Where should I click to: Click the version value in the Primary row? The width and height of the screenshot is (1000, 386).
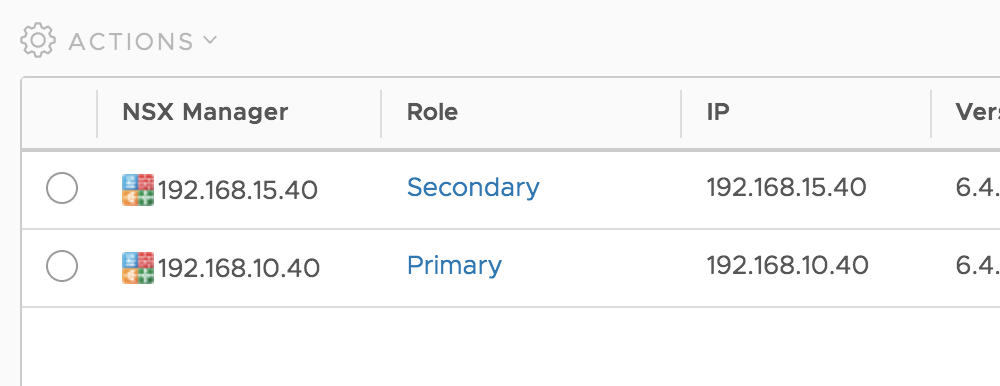(x=977, y=265)
